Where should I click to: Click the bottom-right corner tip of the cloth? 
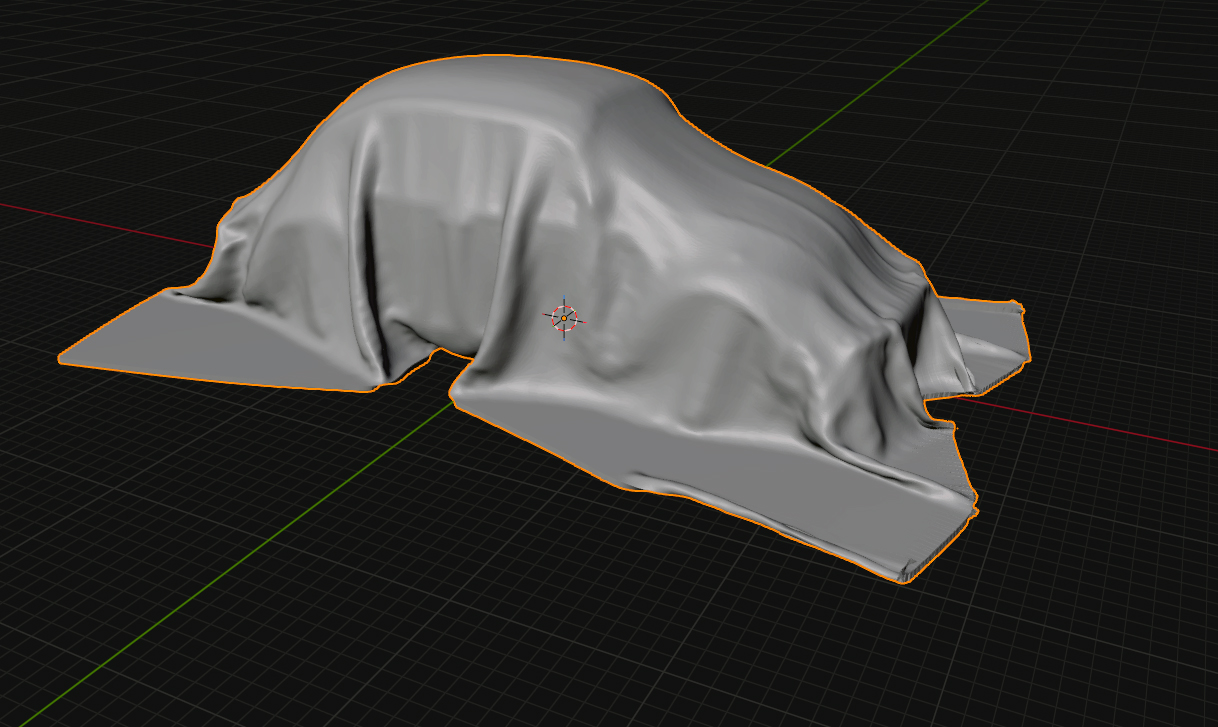905,580
